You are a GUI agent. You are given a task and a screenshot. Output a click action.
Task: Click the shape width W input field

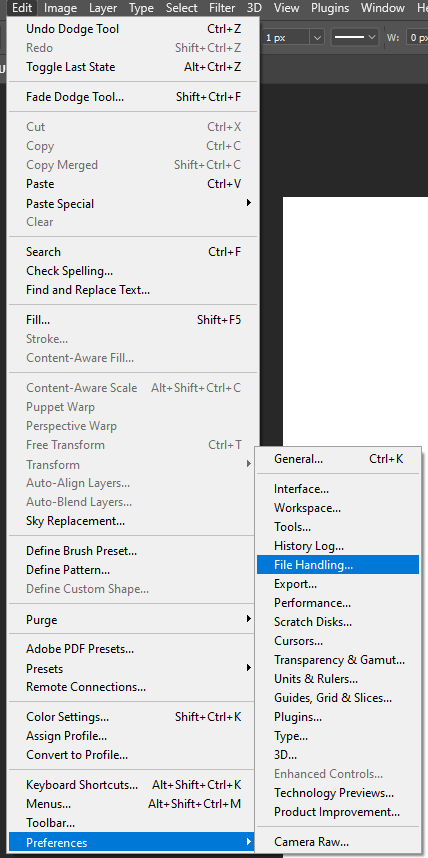tap(417, 38)
